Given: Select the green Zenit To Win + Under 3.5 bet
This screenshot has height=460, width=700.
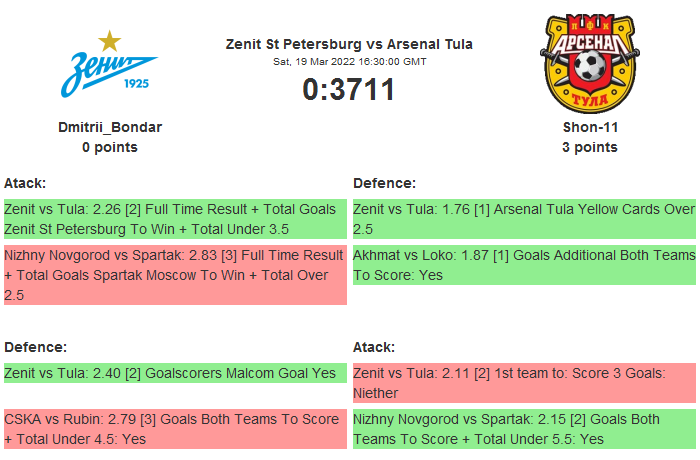Looking at the screenshot, I should click(x=175, y=219).
